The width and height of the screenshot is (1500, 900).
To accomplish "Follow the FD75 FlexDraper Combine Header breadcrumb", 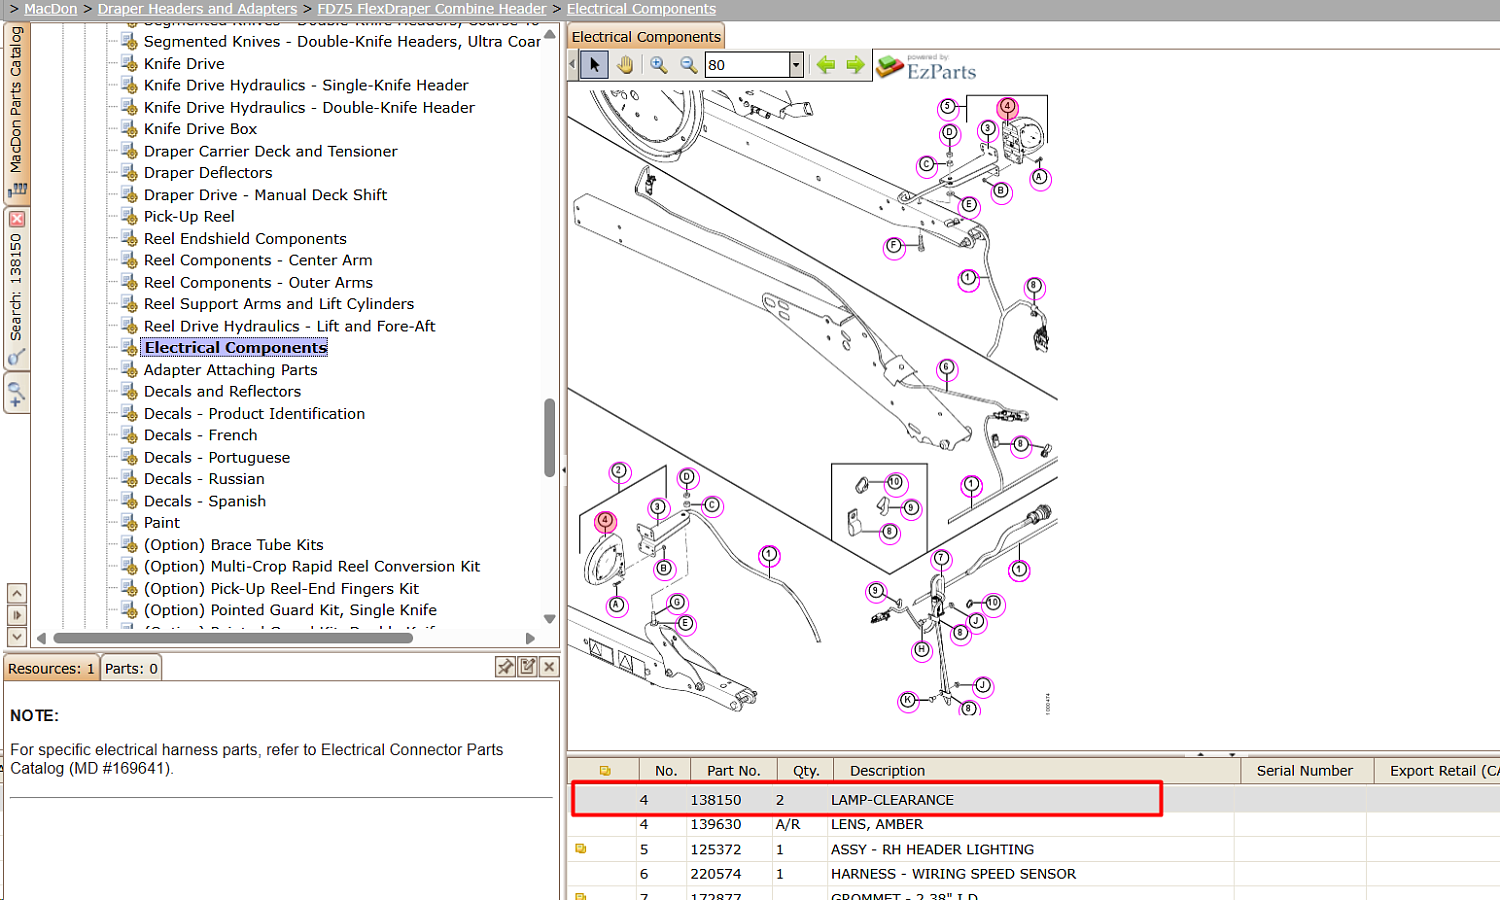I will click(x=432, y=9).
